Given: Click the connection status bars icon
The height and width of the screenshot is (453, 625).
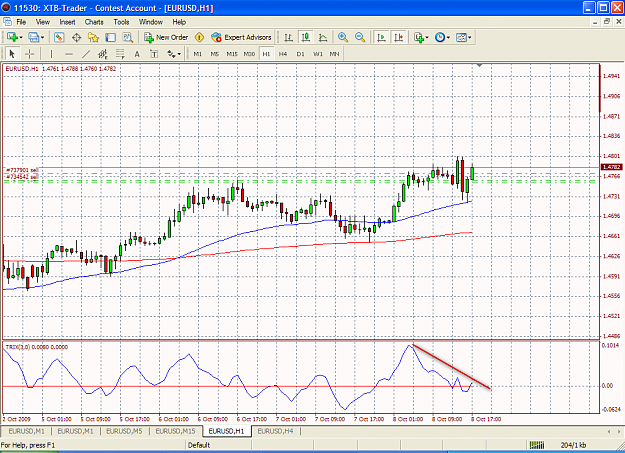Looking at the screenshot, I should point(537,445).
